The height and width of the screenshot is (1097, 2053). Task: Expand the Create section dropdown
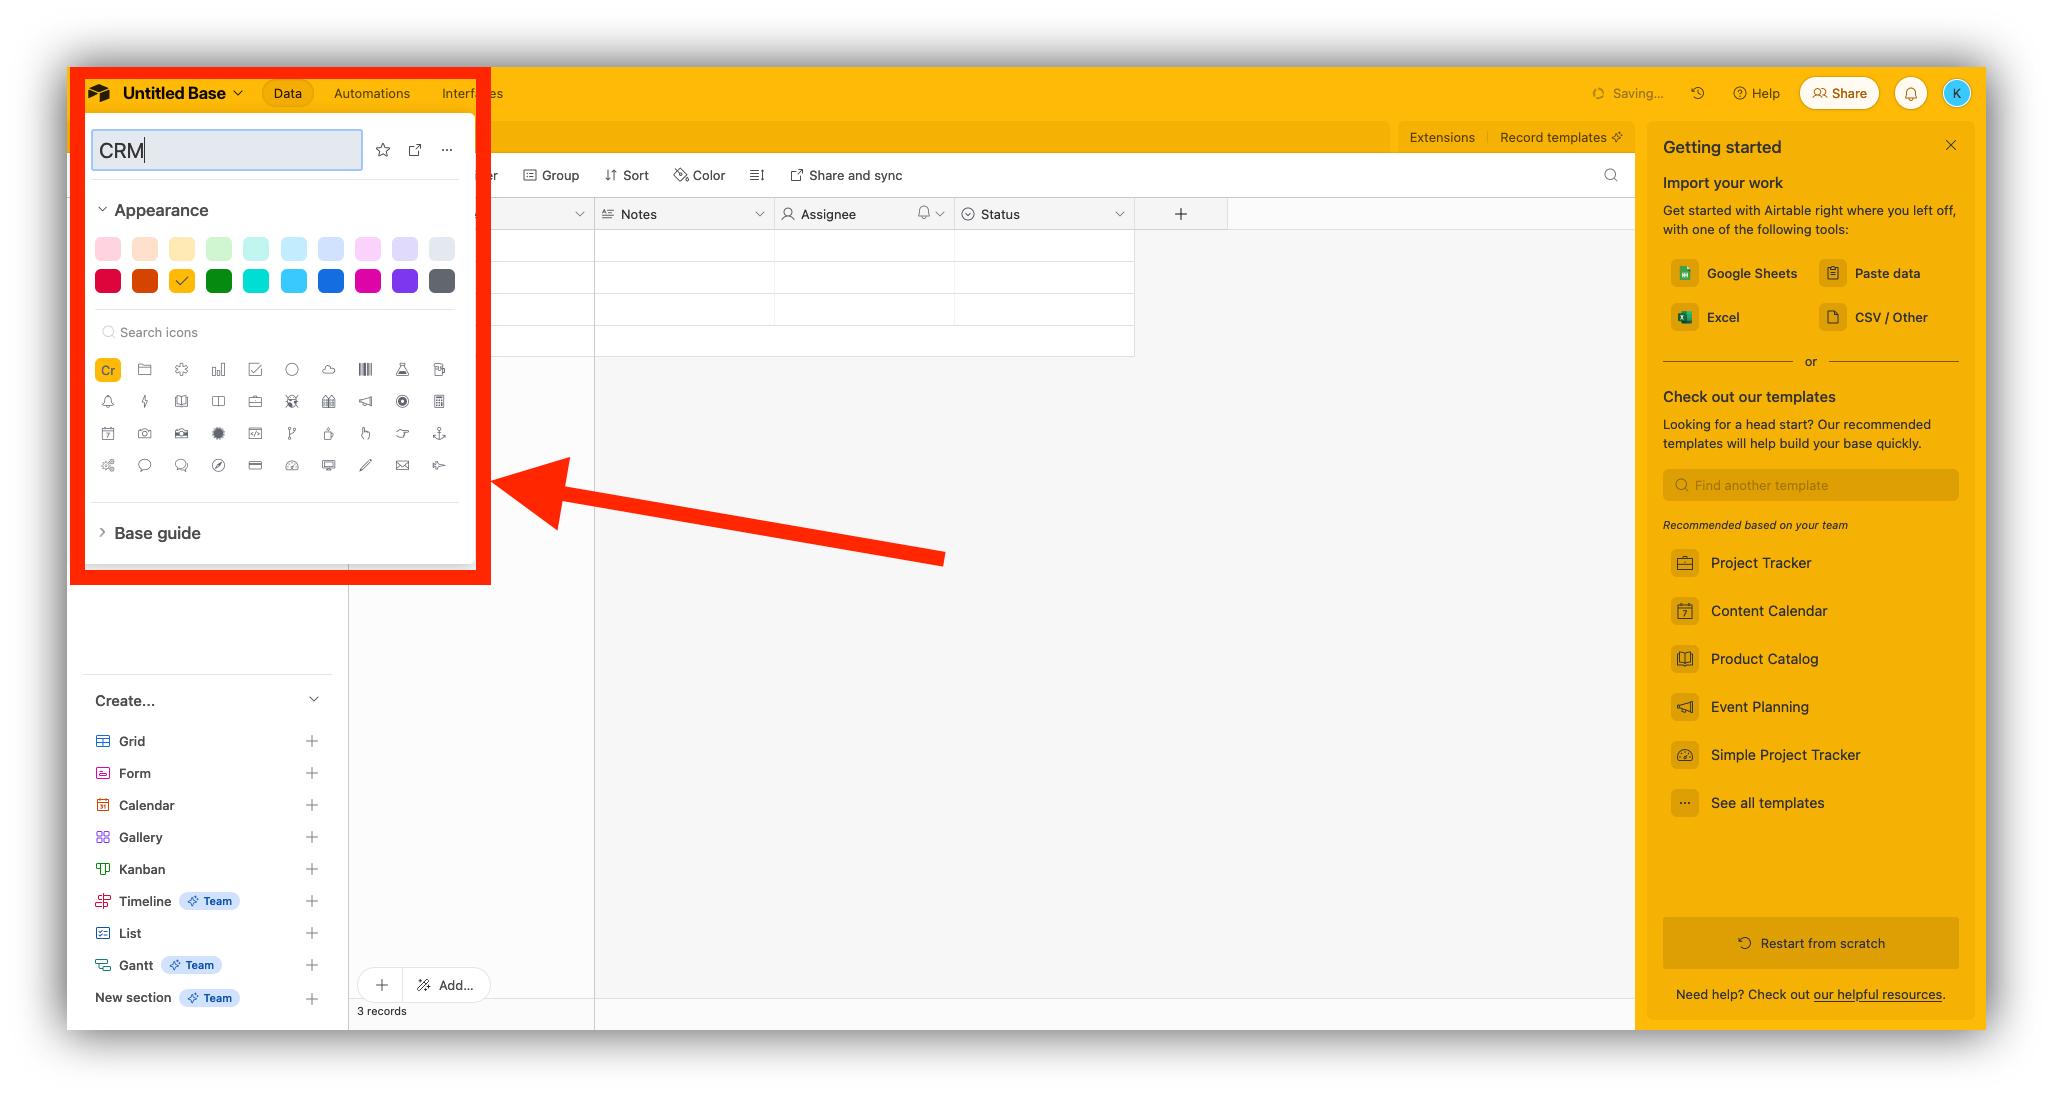tap(315, 701)
